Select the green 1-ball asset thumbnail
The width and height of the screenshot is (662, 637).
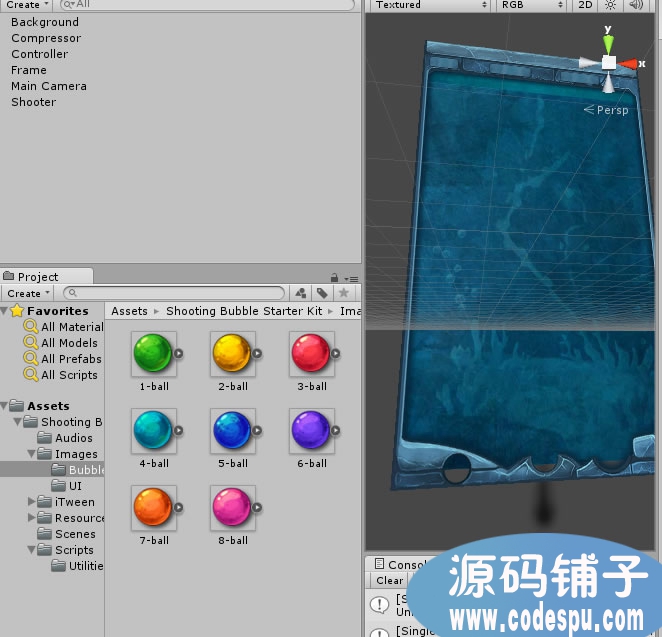(x=153, y=353)
